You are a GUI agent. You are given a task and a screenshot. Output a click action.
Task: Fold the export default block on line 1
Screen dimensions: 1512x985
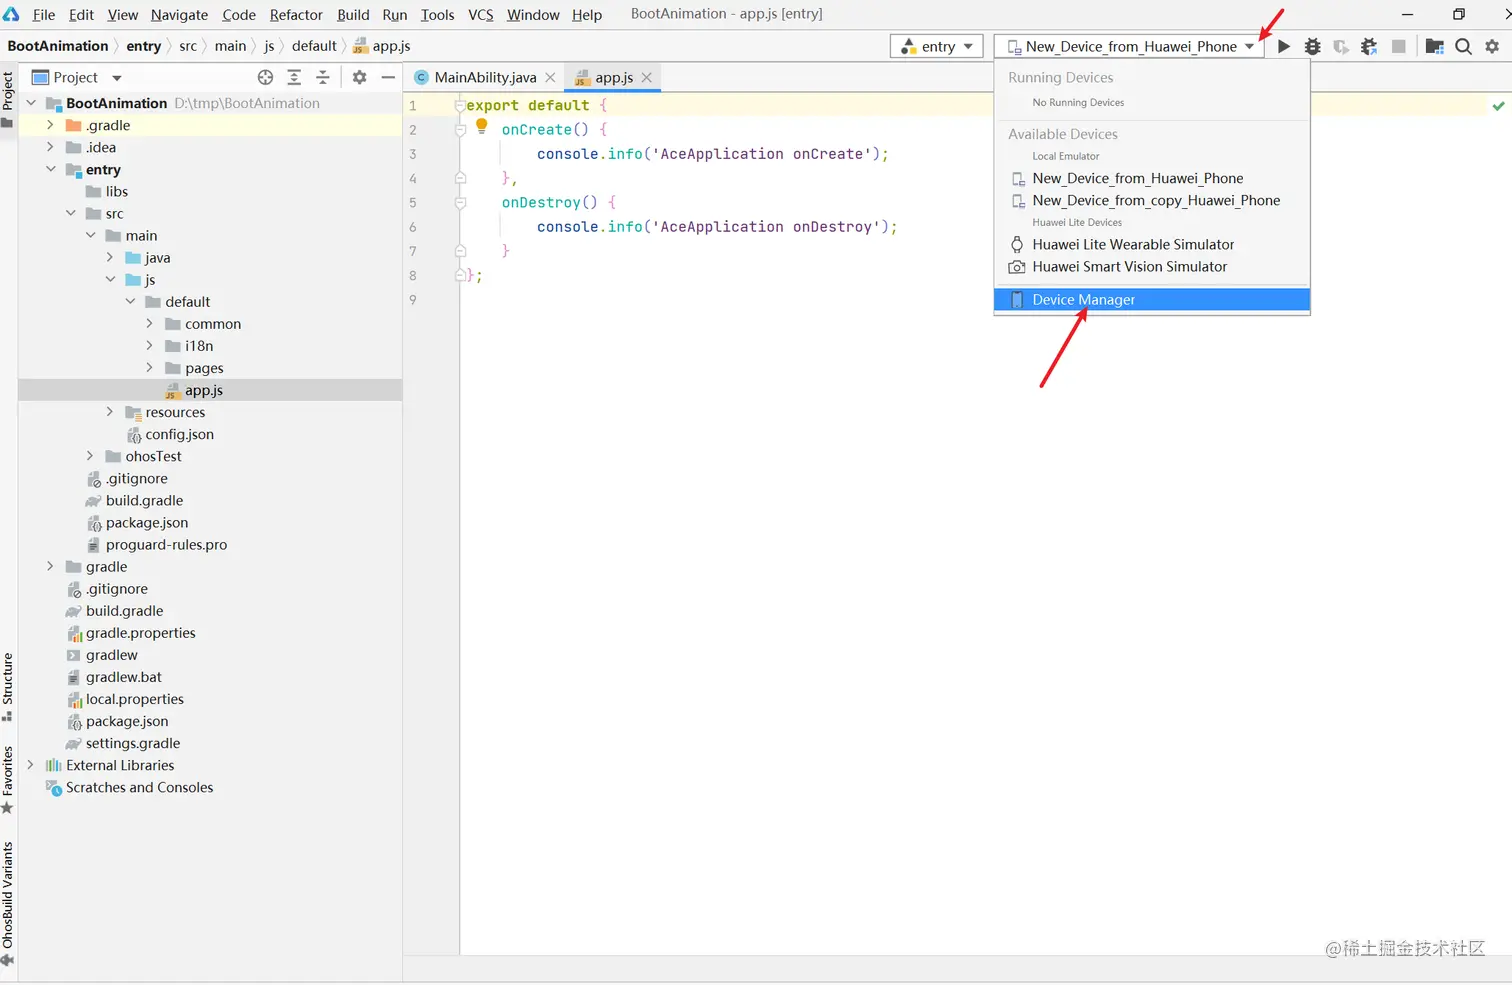pyautogui.click(x=460, y=105)
